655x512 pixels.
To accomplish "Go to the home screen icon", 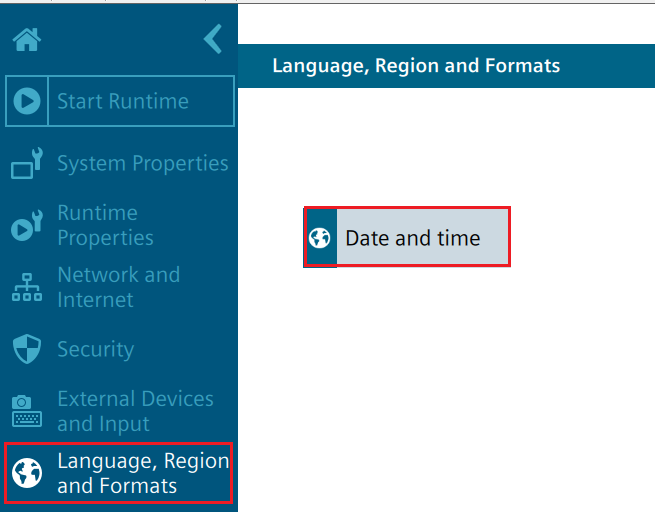I will [x=27, y=40].
